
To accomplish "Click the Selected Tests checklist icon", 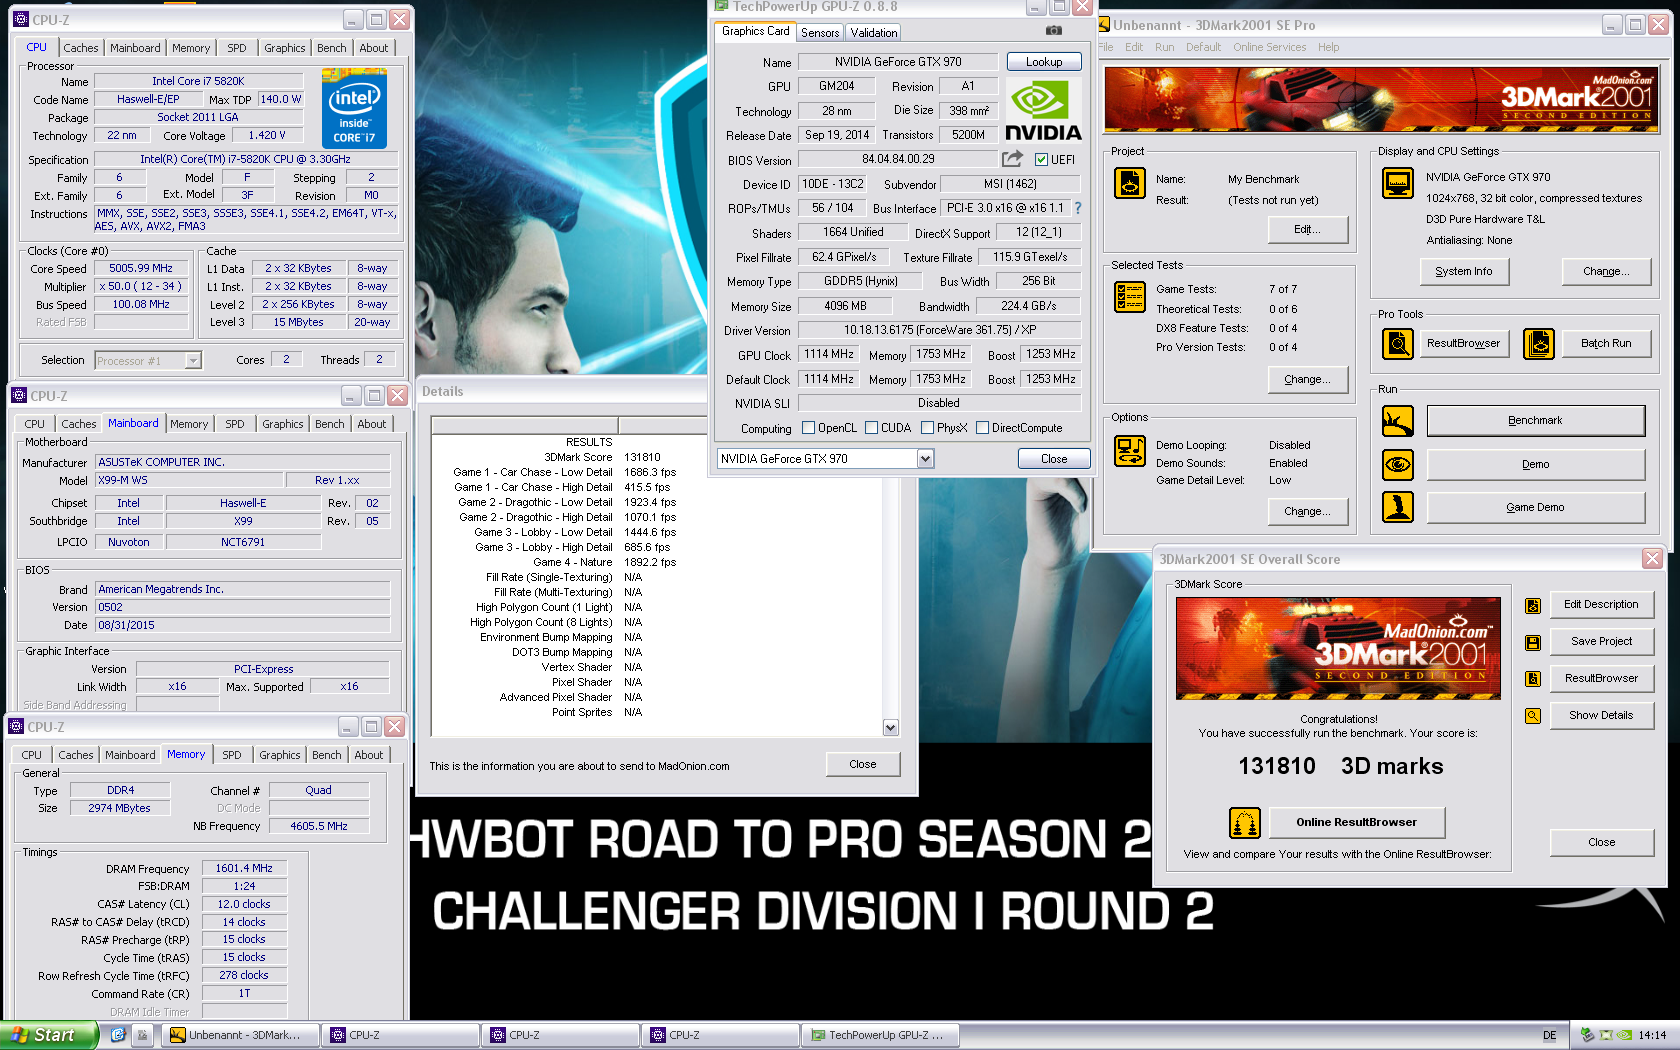I will (1130, 297).
